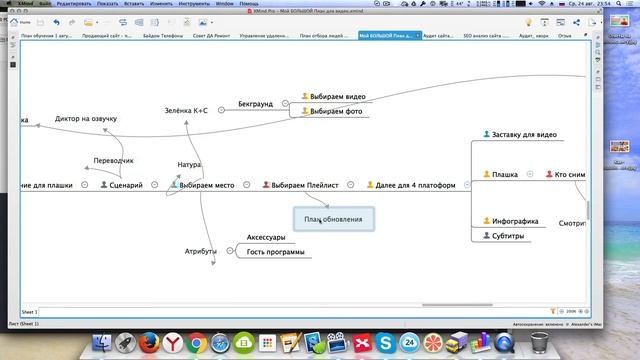Open the dropdown arrow beside the image icon

click(x=211, y=23)
